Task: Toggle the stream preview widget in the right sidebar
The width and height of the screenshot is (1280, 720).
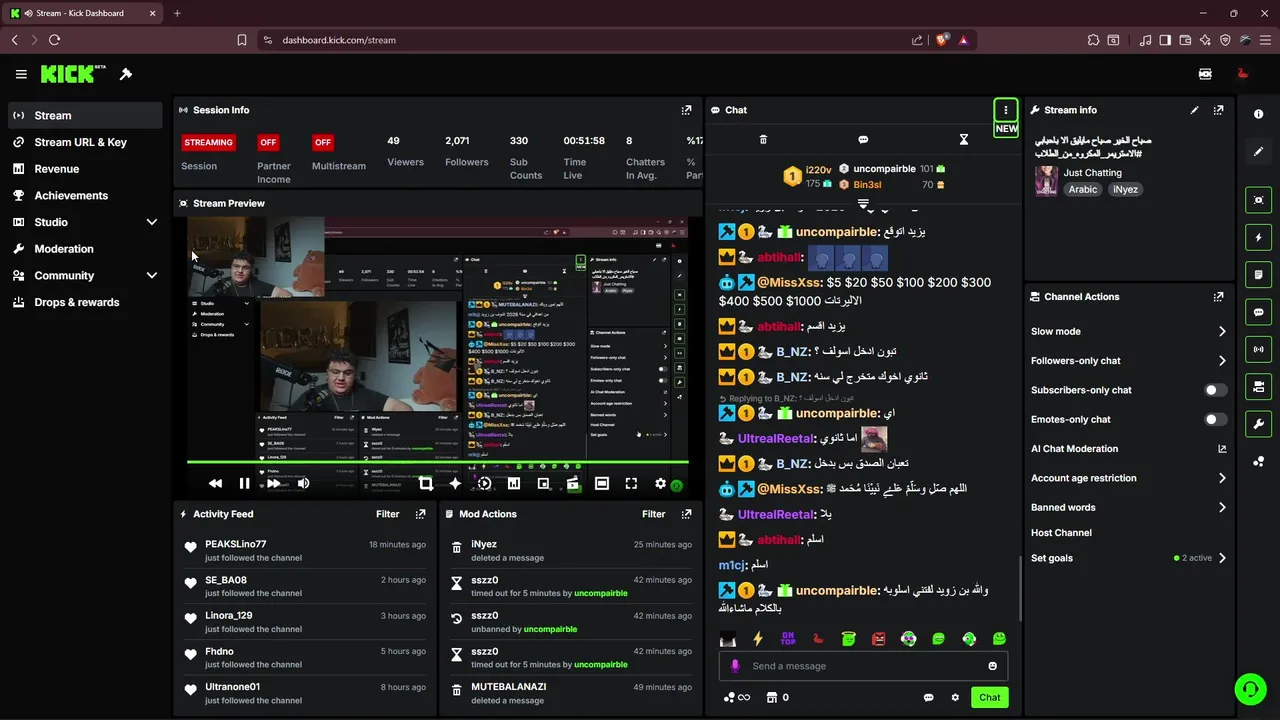Action: point(1258,200)
